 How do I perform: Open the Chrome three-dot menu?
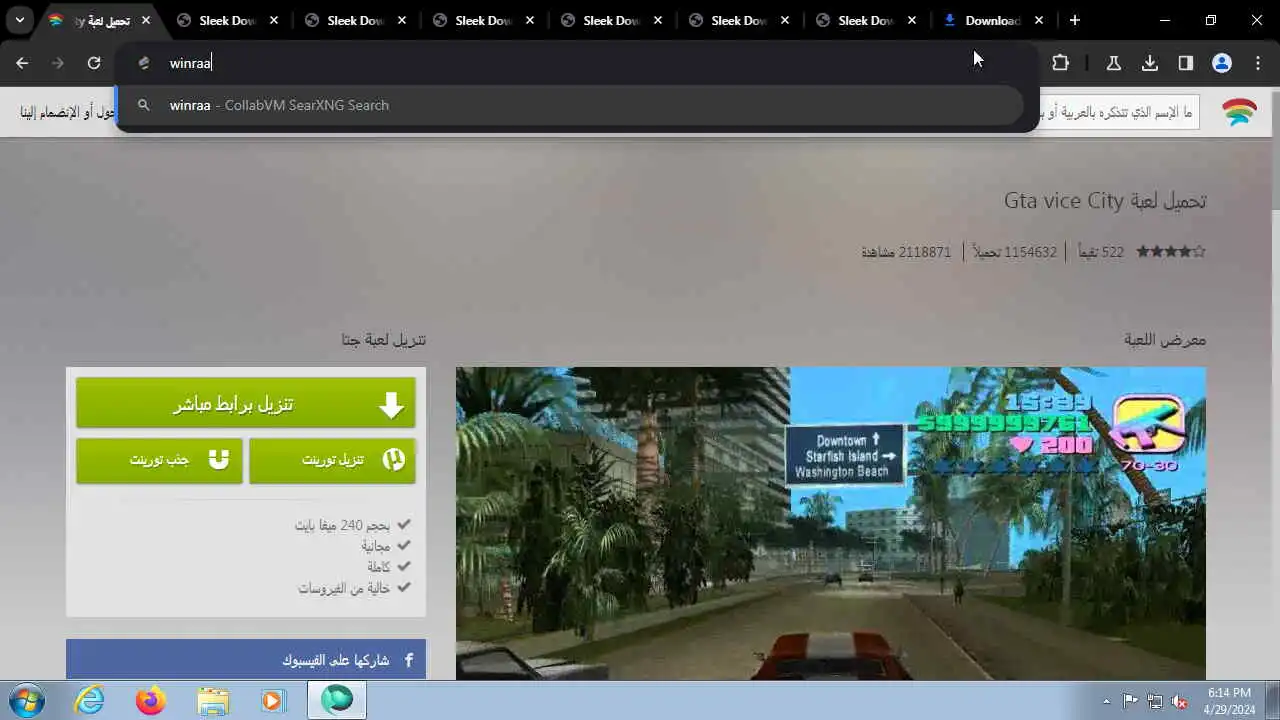click(1258, 63)
